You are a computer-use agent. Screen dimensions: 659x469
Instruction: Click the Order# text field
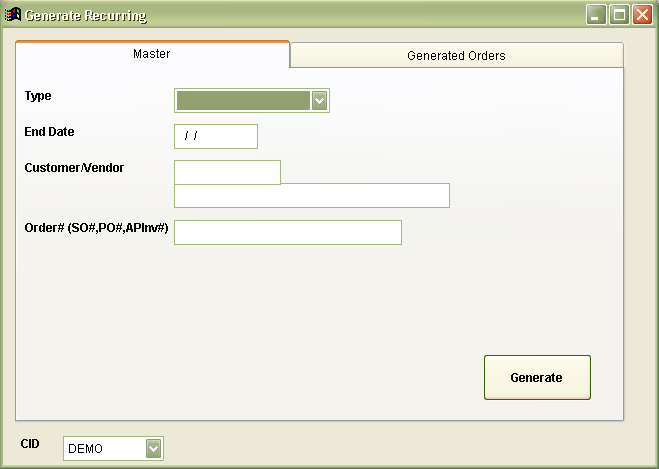click(x=288, y=232)
